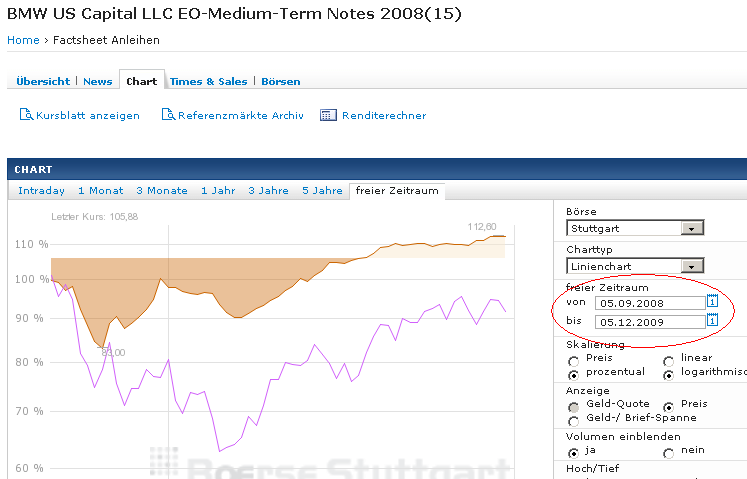747x479 pixels.
Task: Open calendar picker for the 'bis' date
Action: [x=713, y=321]
